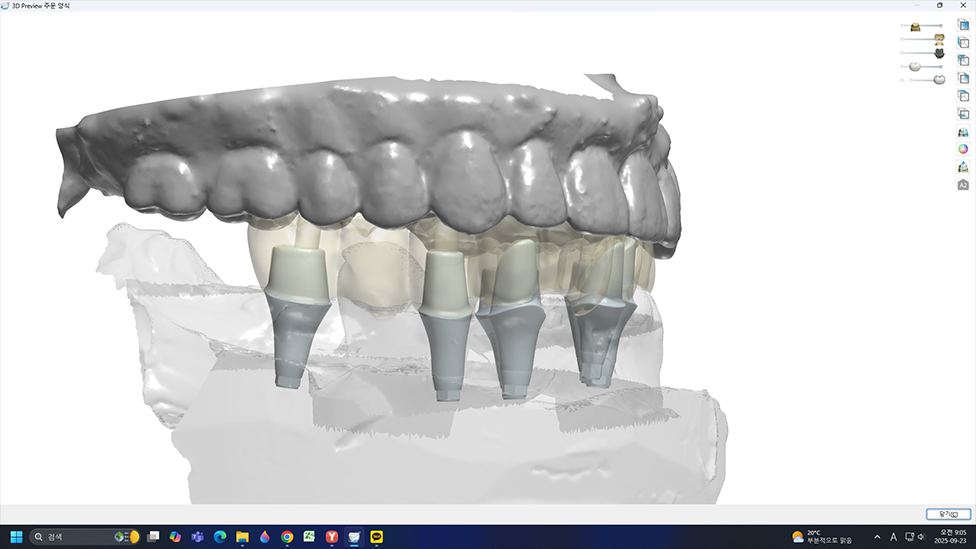Open the color wheel display option
Viewport: 976px width, 549px height.
tap(963, 149)
